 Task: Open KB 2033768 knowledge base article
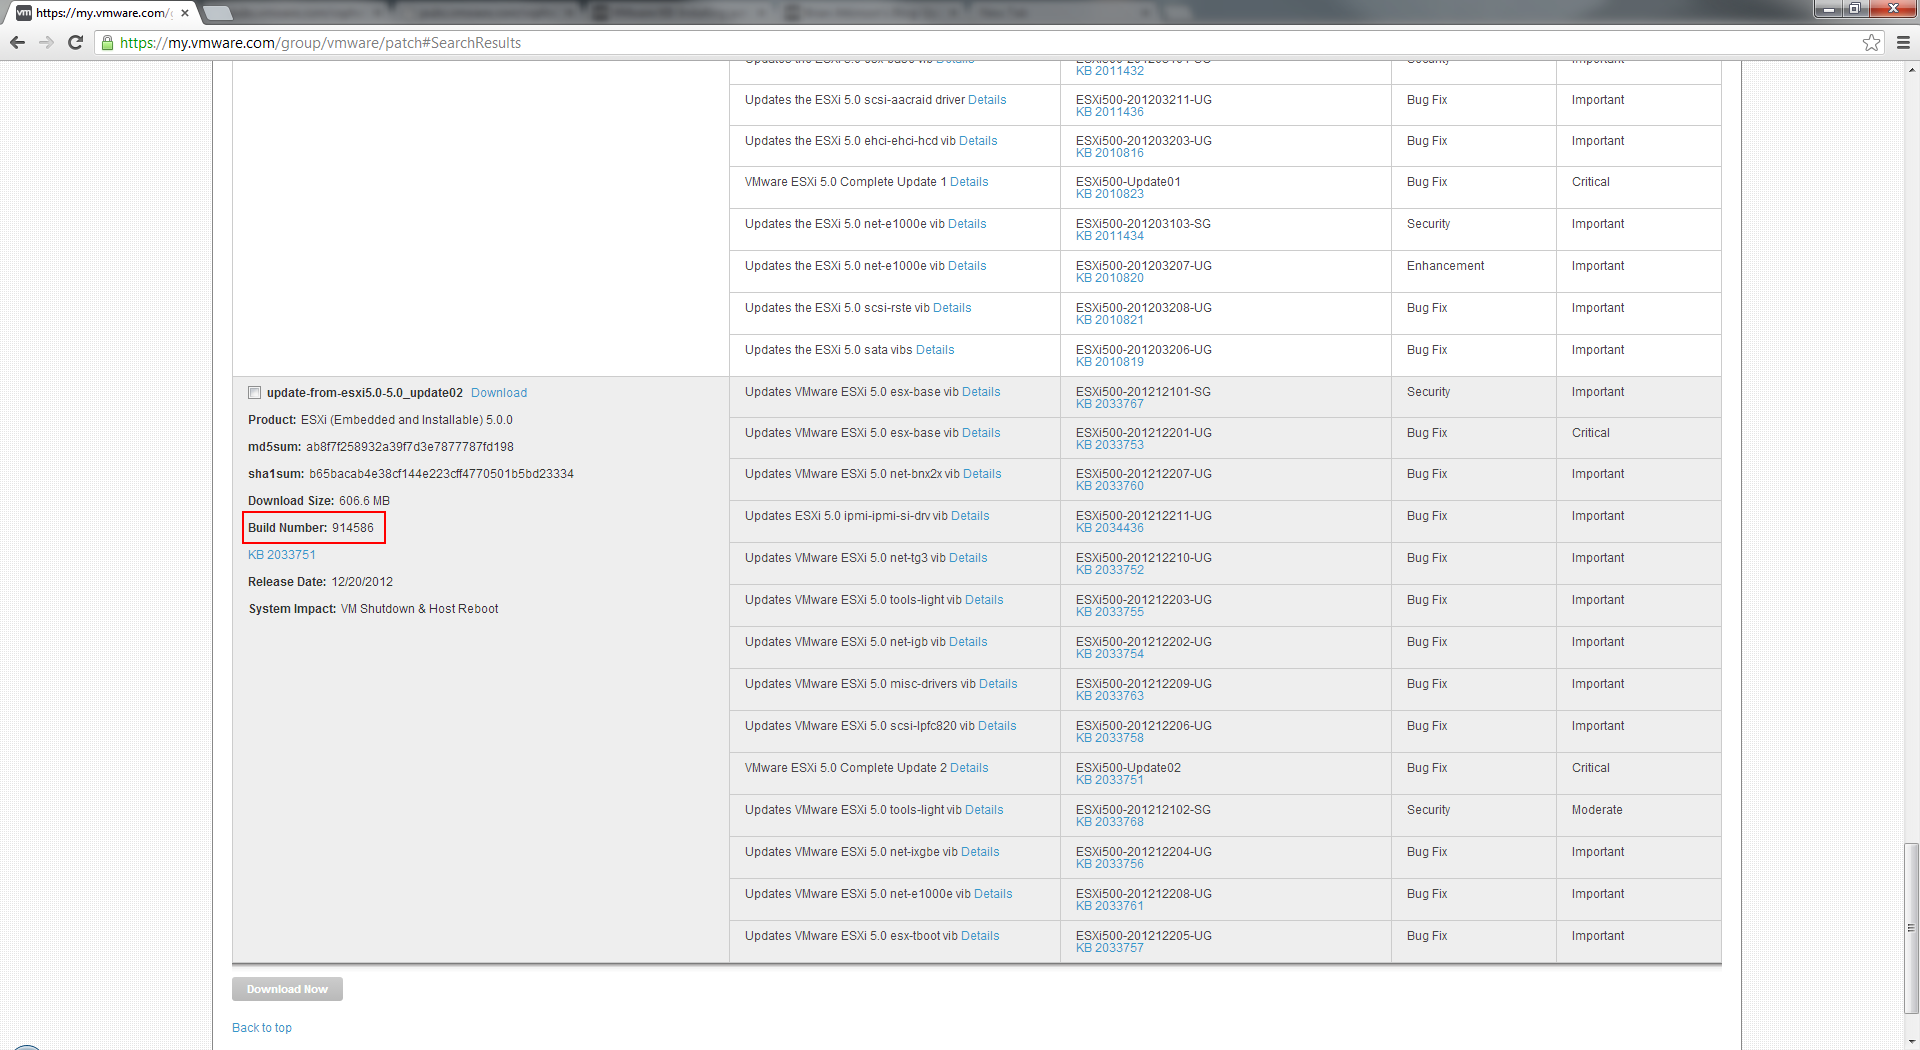pyautogui.click(x=1110, y=822)
